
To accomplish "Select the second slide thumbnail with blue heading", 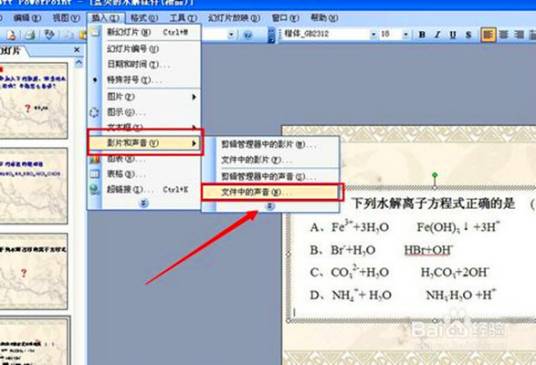I will point(33,186).
